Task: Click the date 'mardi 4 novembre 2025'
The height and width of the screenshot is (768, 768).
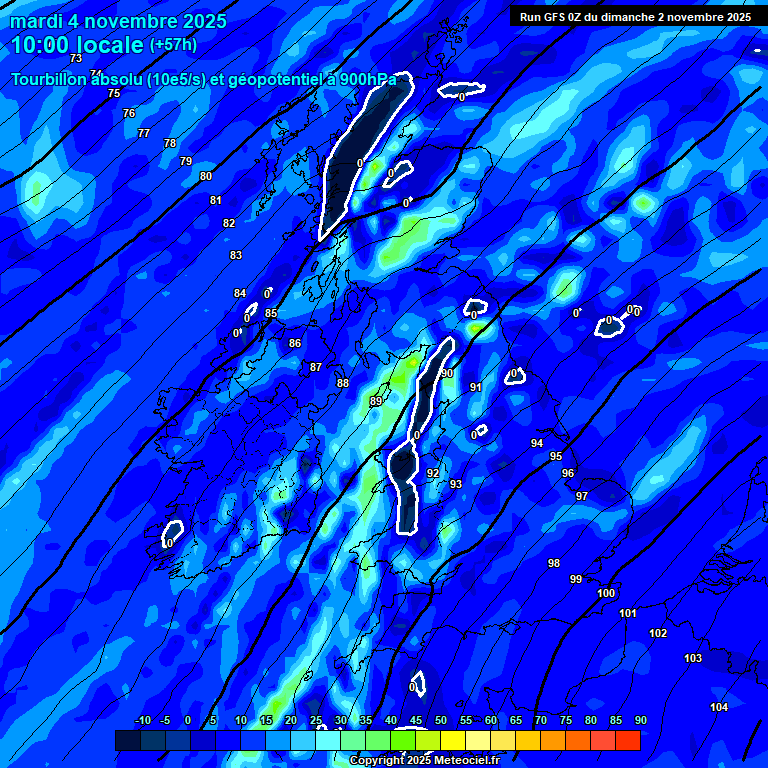Action: pos(118,21)
